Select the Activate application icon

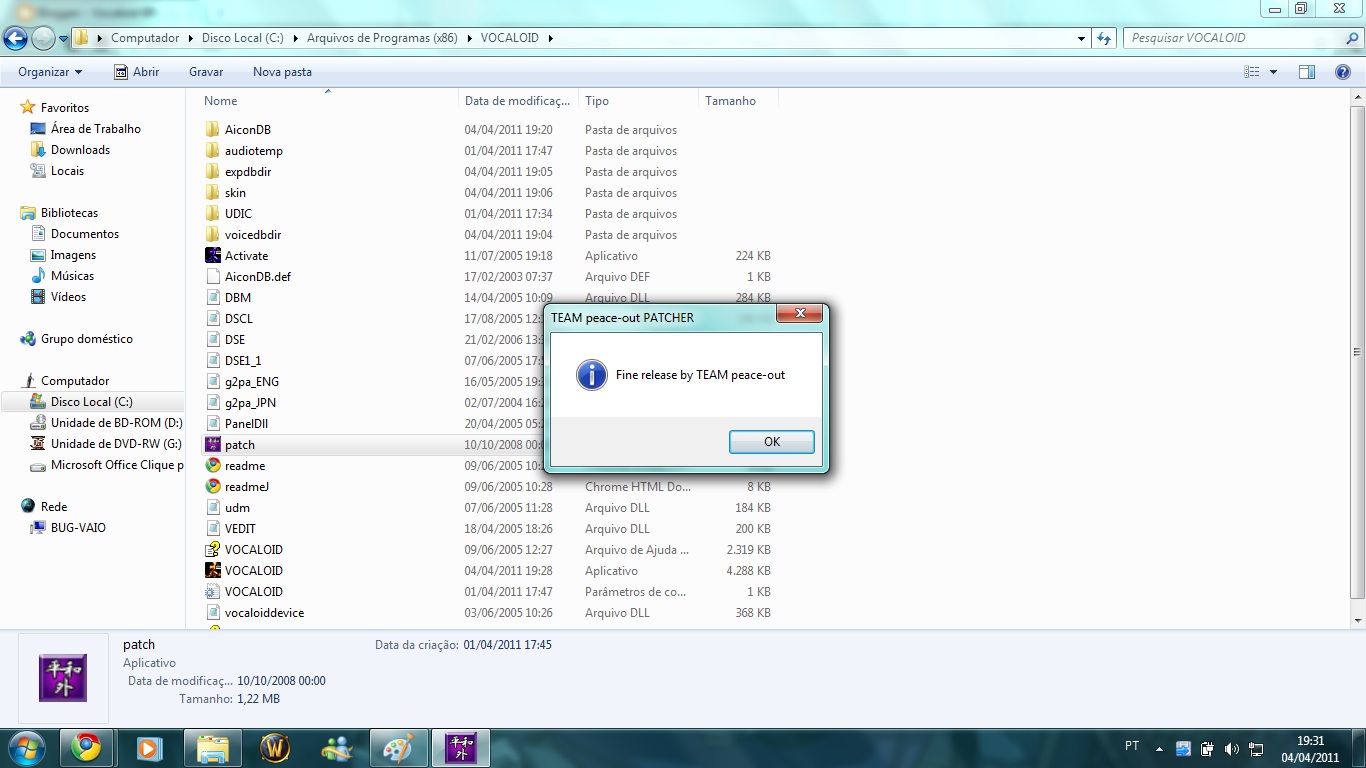pyautogui.click(x=212, y=256)
